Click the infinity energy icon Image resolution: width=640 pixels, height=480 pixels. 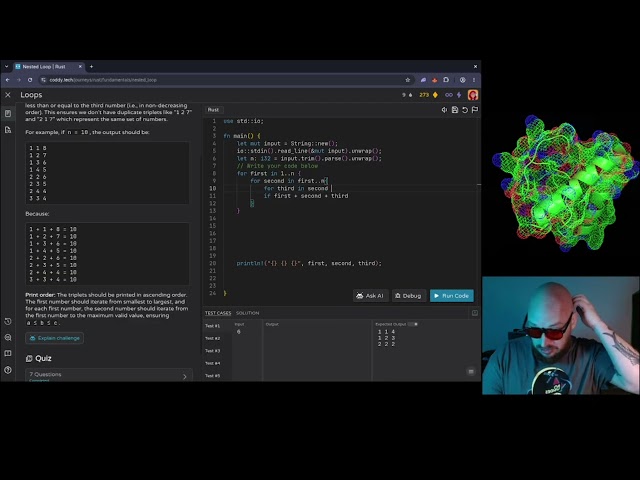tap(449, 95)
